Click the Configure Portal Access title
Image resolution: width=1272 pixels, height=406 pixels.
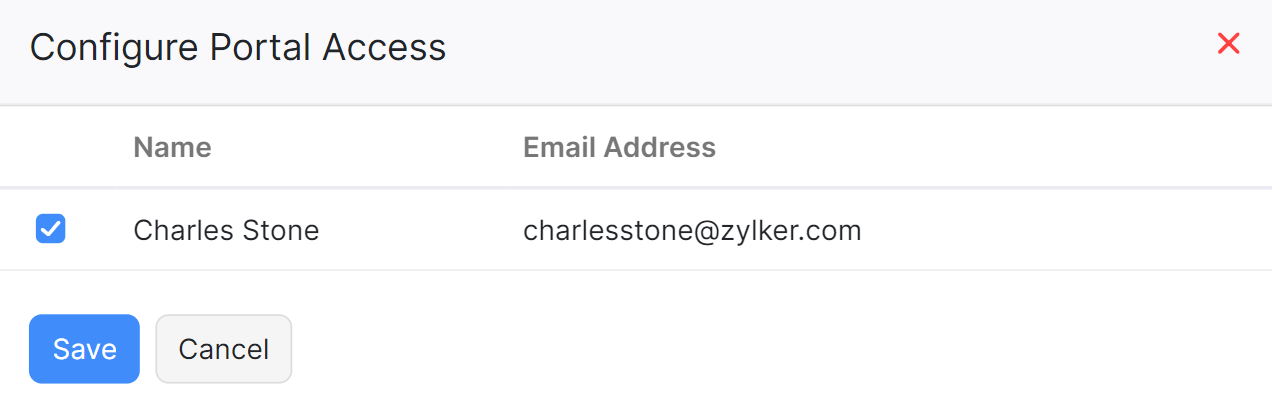pos(238,48)
